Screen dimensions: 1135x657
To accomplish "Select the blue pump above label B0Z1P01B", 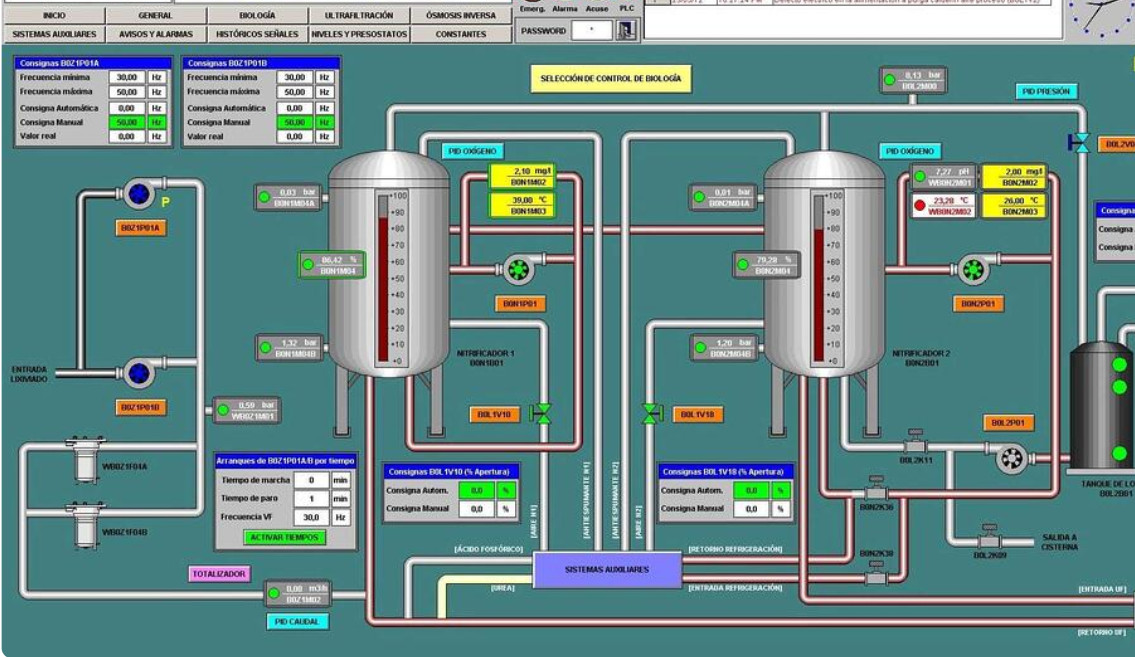I will tap(138, 374).
